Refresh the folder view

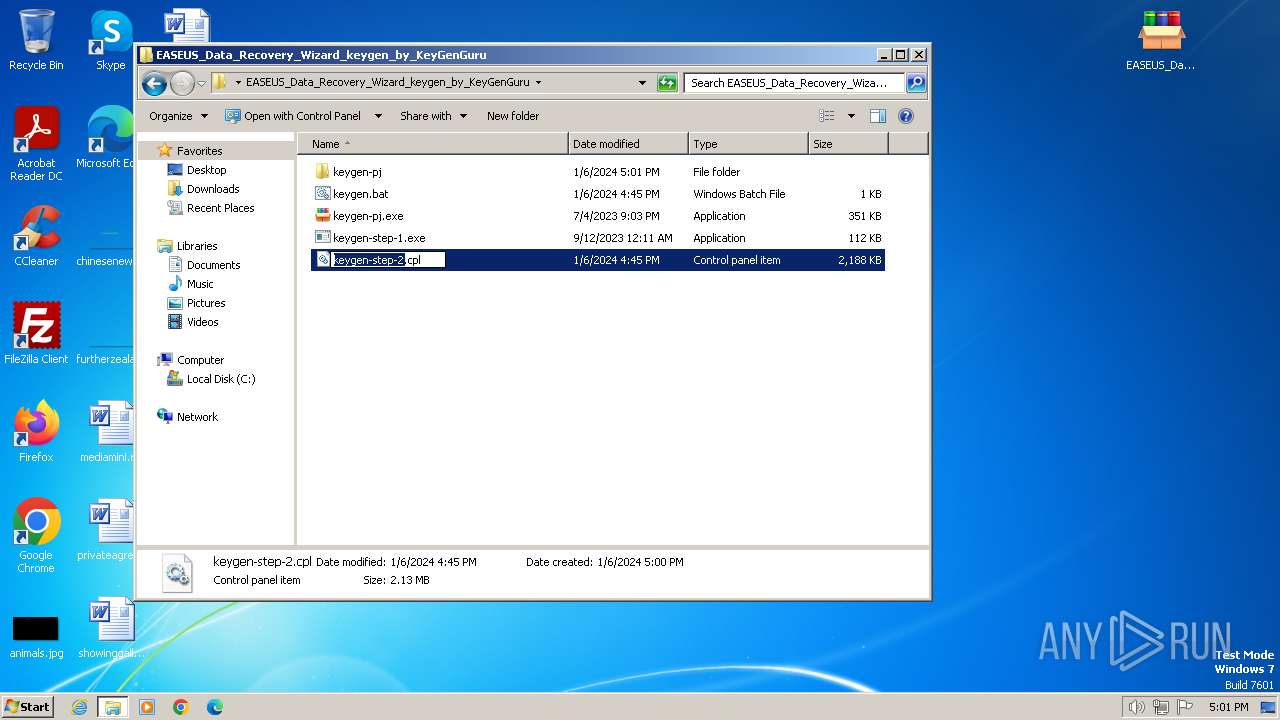click(667, 83)
